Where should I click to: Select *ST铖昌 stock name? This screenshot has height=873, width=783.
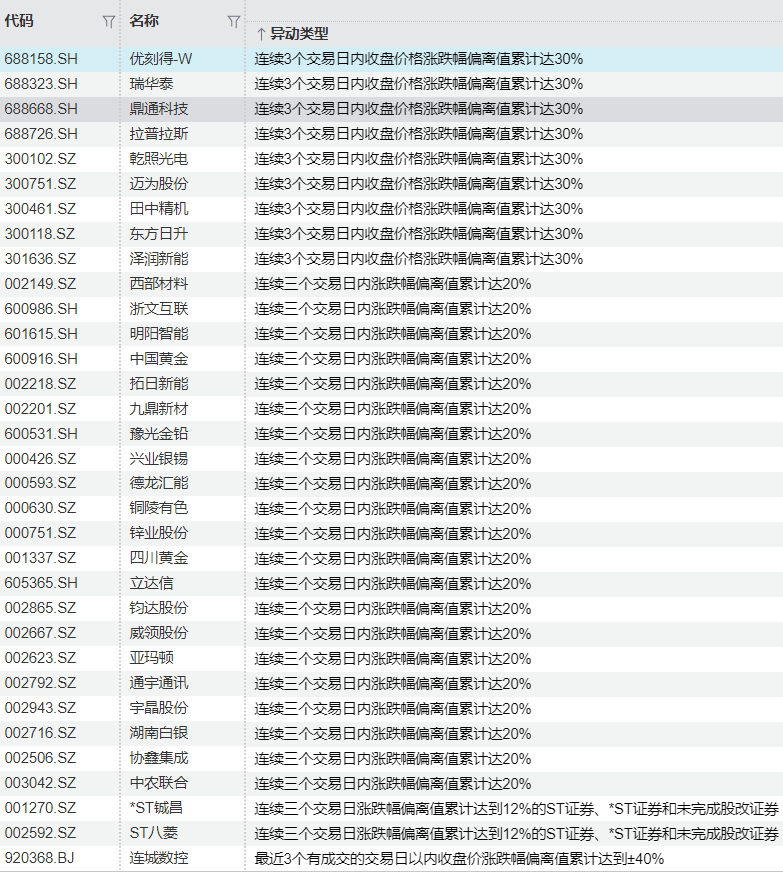coord(157,809)
